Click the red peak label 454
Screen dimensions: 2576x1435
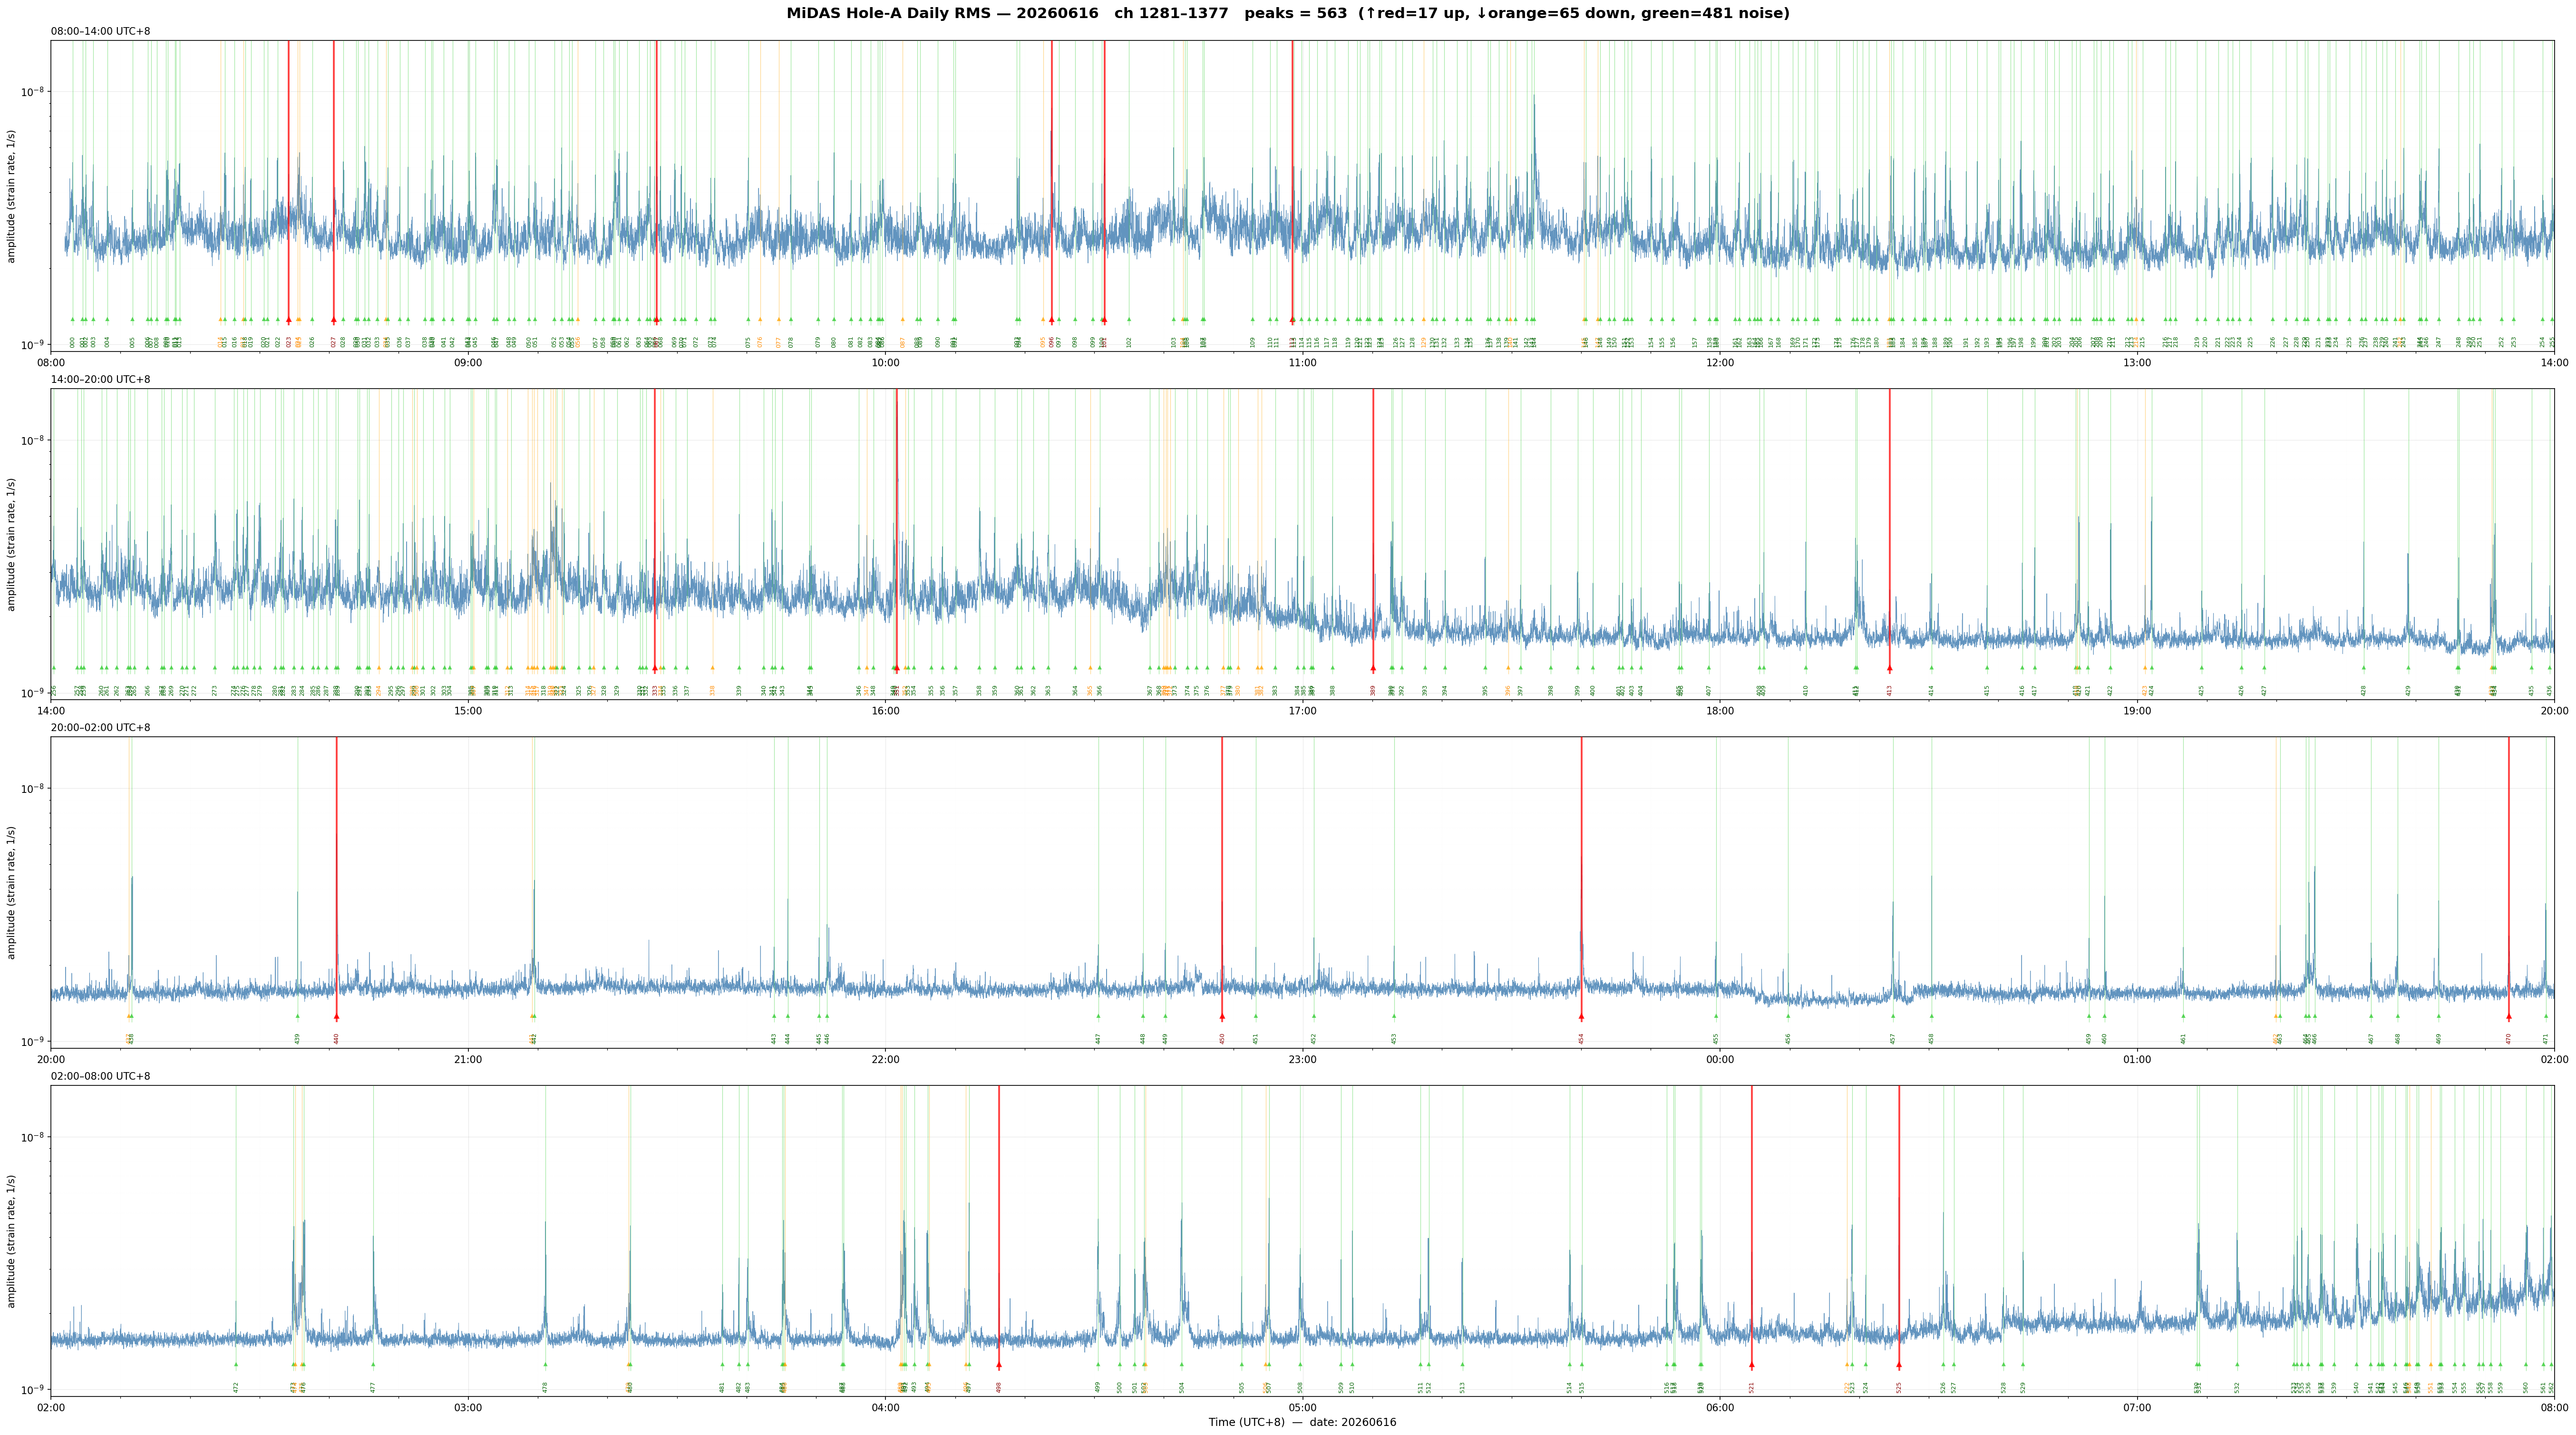1581,1039
